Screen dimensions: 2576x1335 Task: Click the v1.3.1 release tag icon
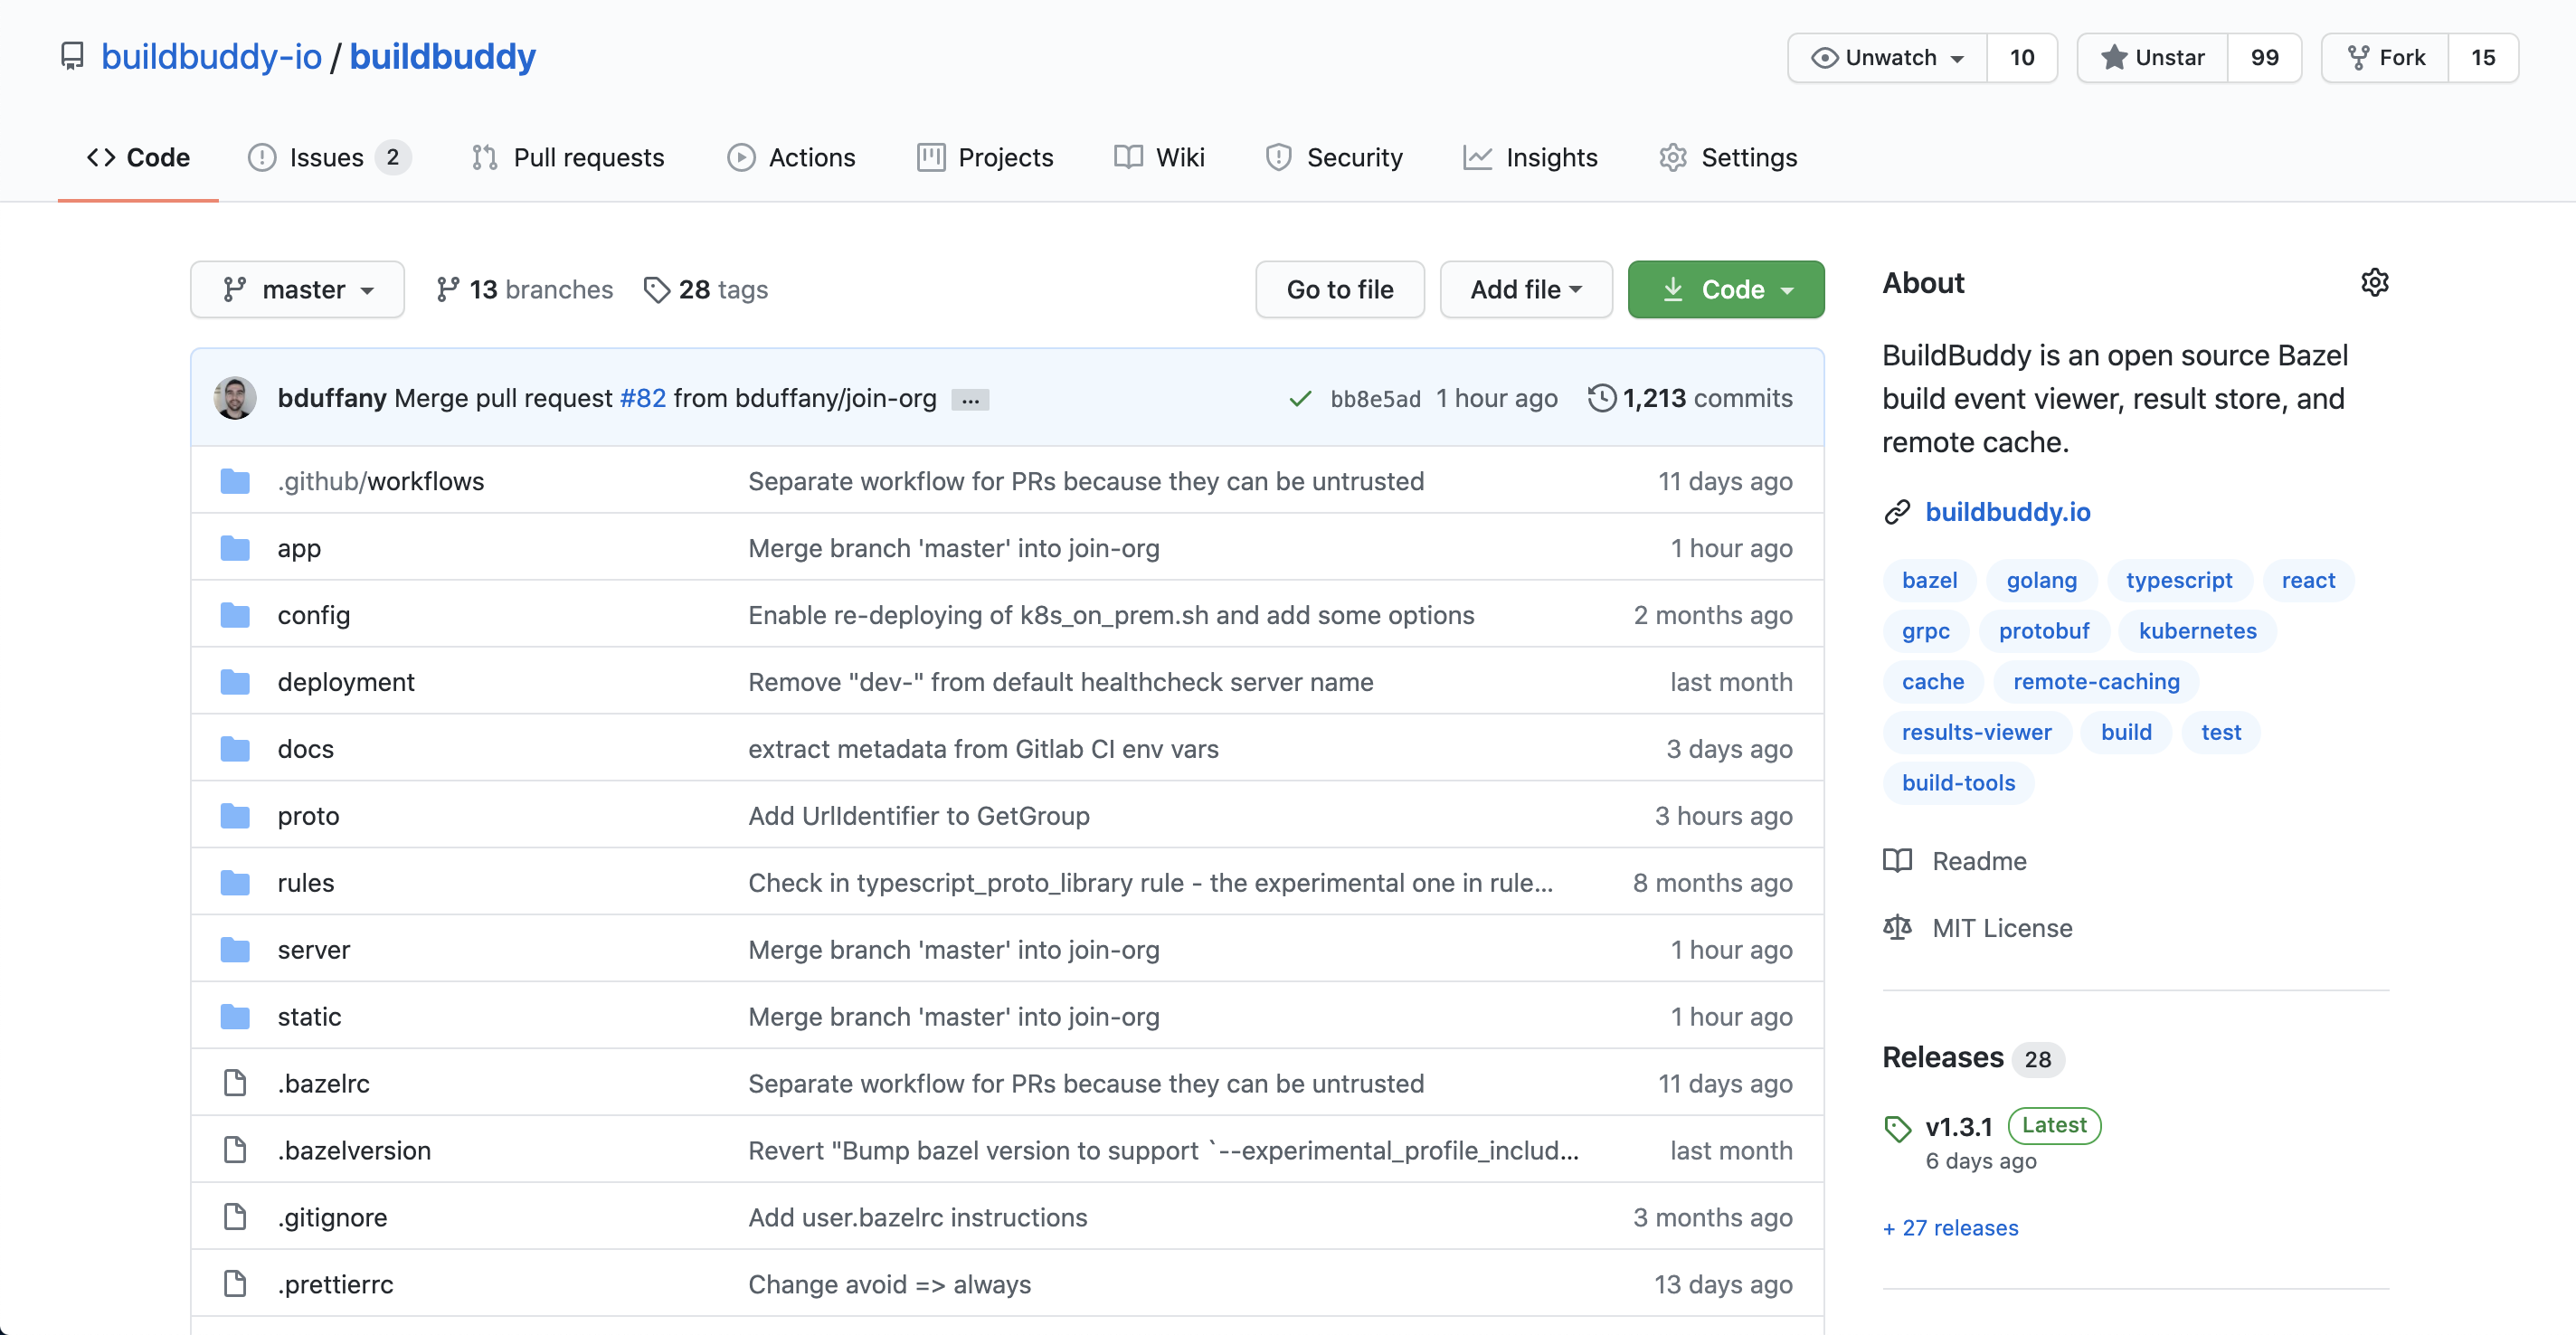1897,1128
